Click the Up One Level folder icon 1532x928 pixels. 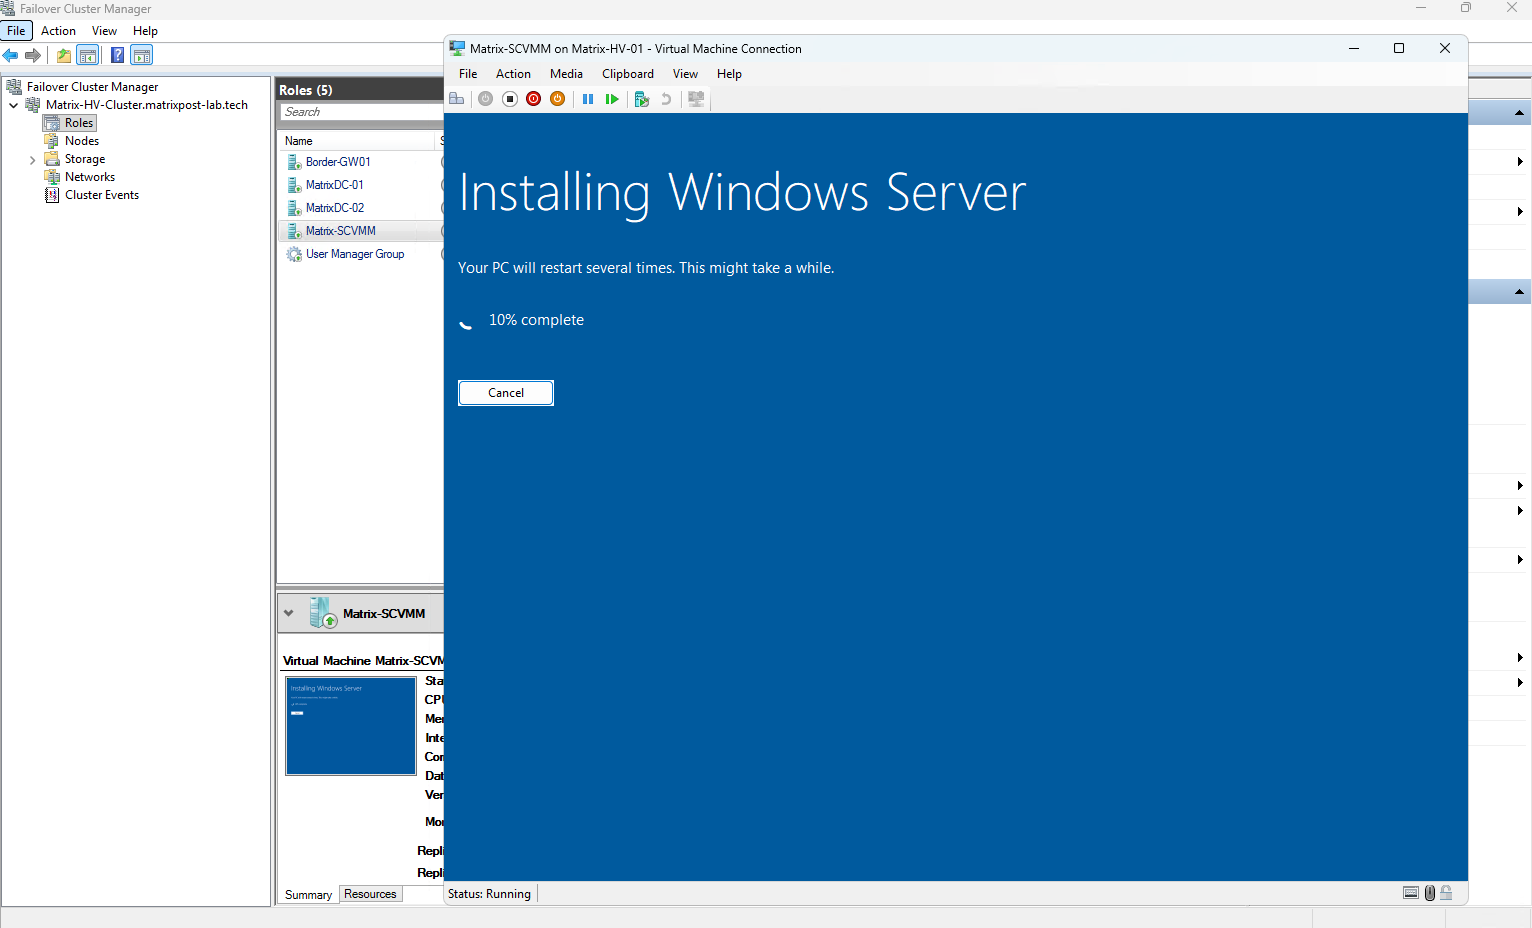point(64,55)
